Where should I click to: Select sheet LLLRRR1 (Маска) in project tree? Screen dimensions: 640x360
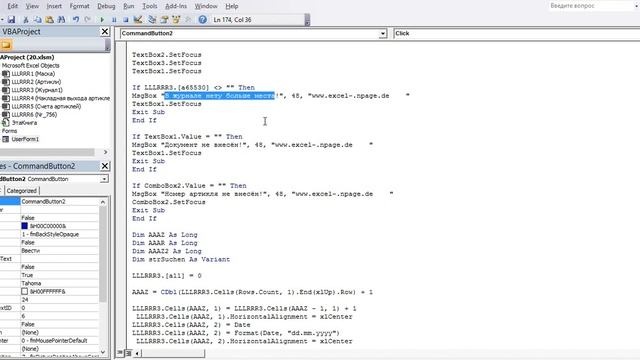coord(33,73)
